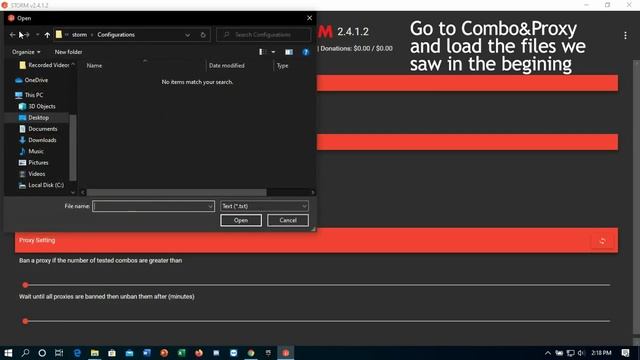Open Mail app from taskbar

point(129,353)
